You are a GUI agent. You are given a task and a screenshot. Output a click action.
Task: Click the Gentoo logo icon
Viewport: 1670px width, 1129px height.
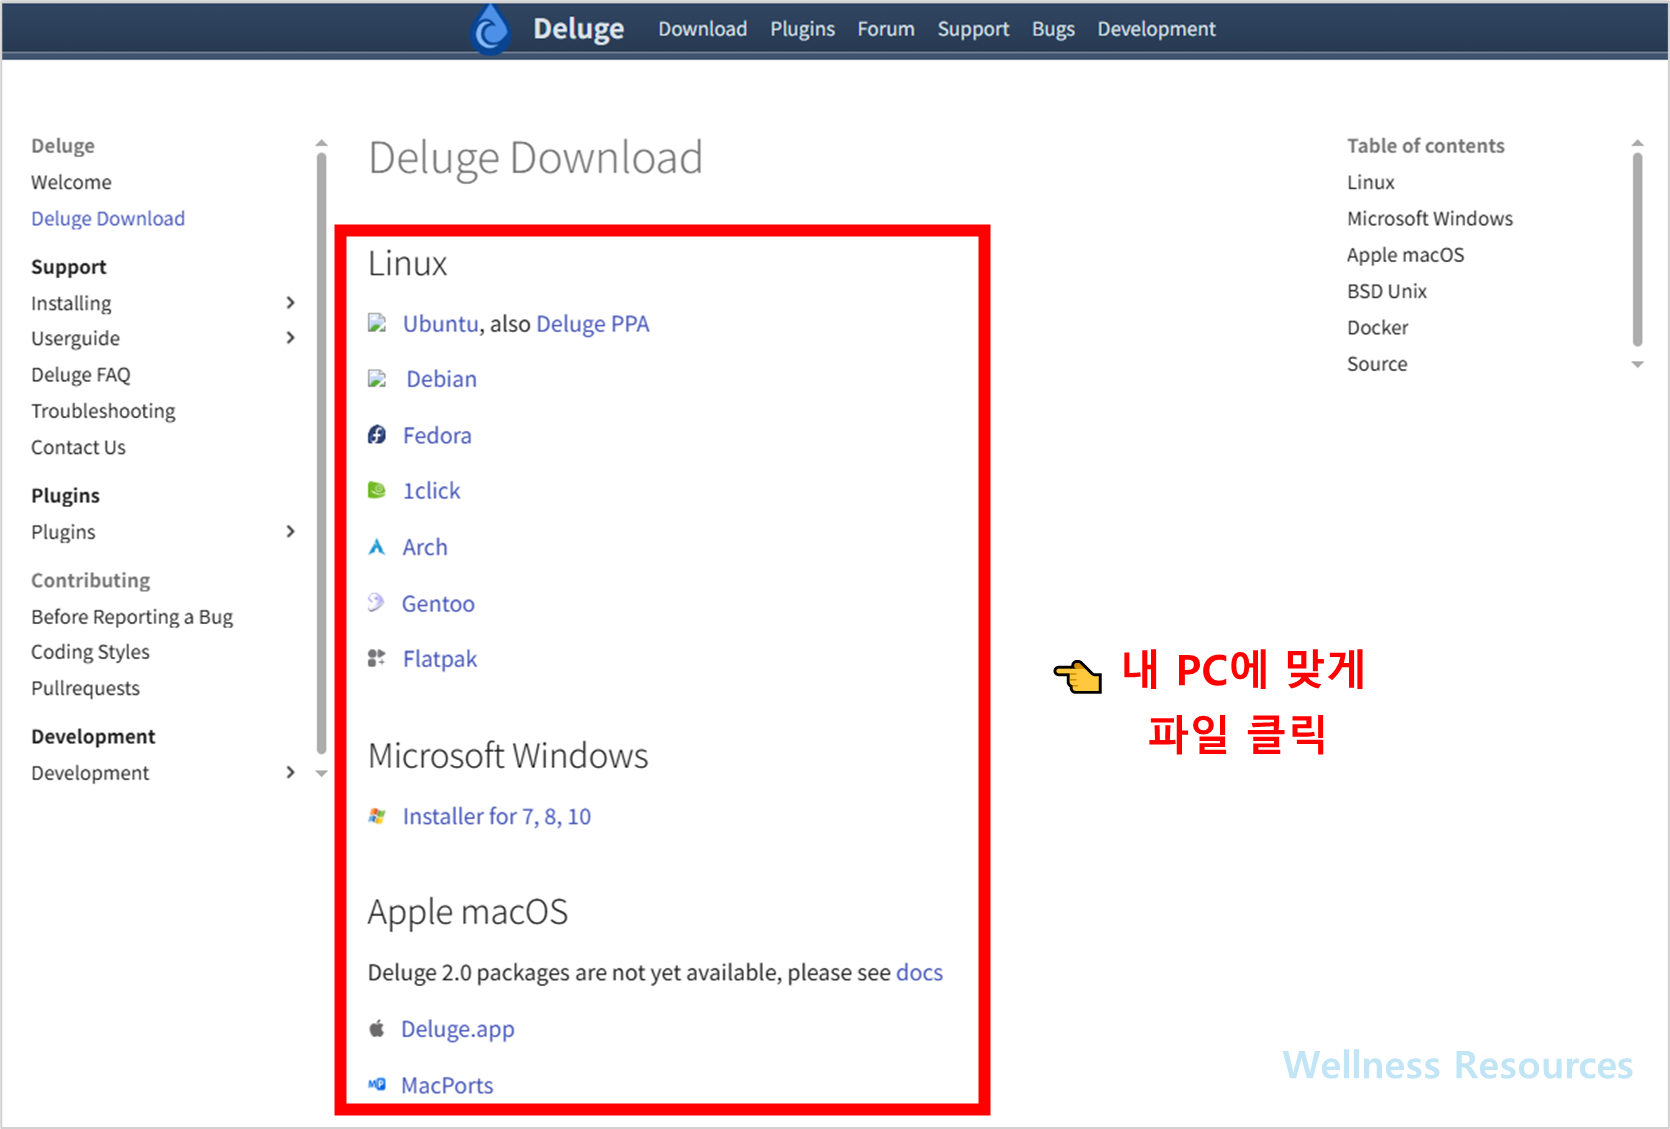(x=376, y=602)
